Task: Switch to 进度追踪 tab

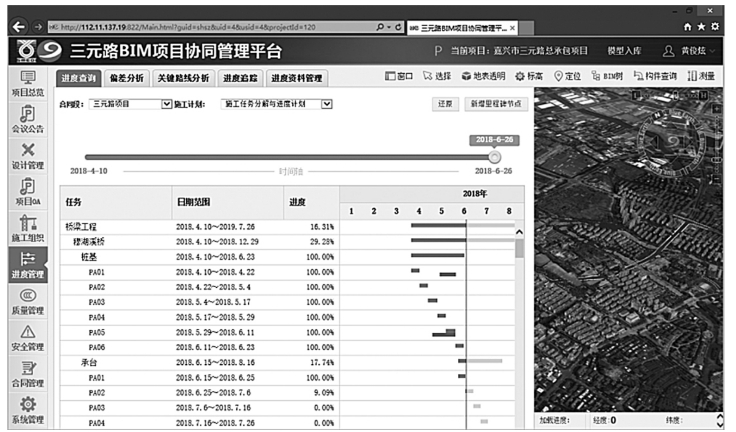Action: coord(240,78)
